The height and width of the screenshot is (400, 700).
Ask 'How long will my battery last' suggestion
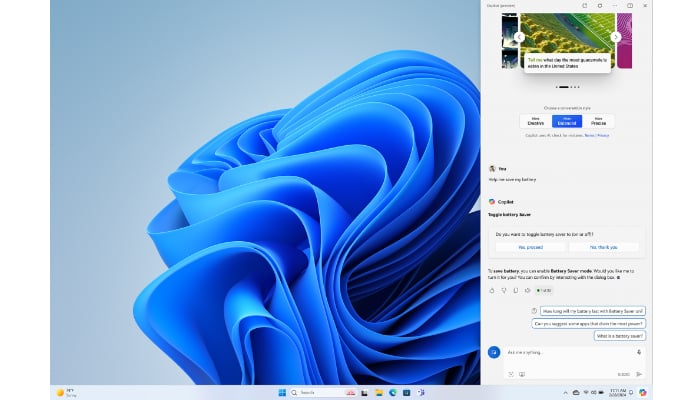593,311
